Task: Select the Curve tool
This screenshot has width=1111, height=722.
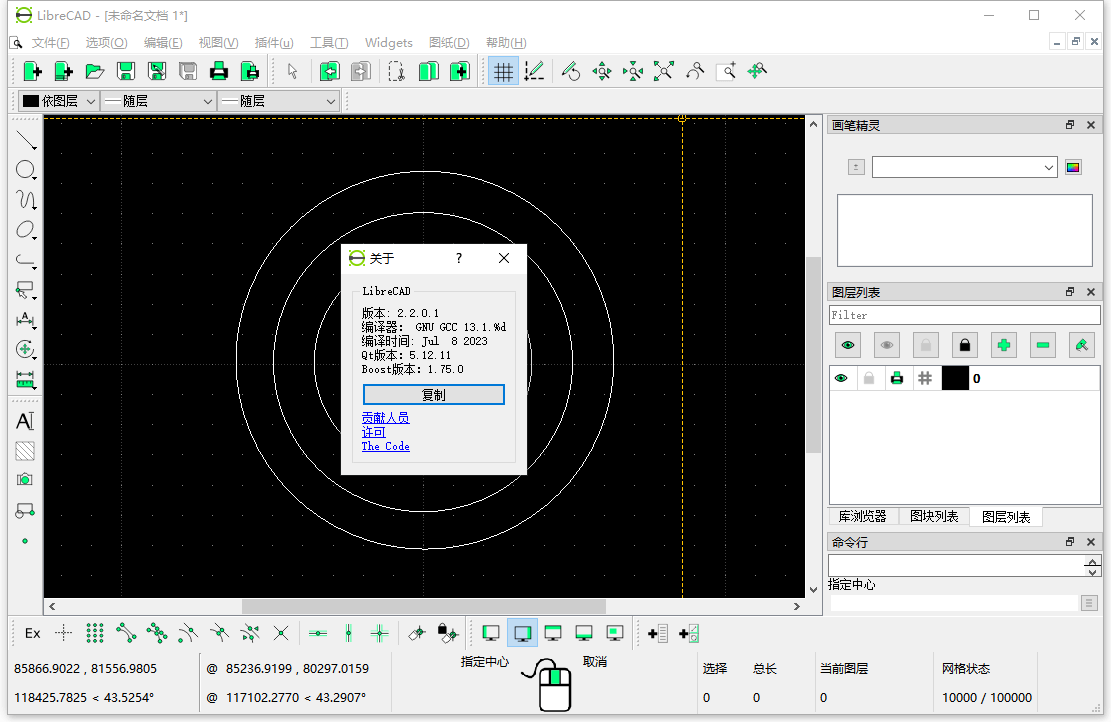Action: [26, 200]
